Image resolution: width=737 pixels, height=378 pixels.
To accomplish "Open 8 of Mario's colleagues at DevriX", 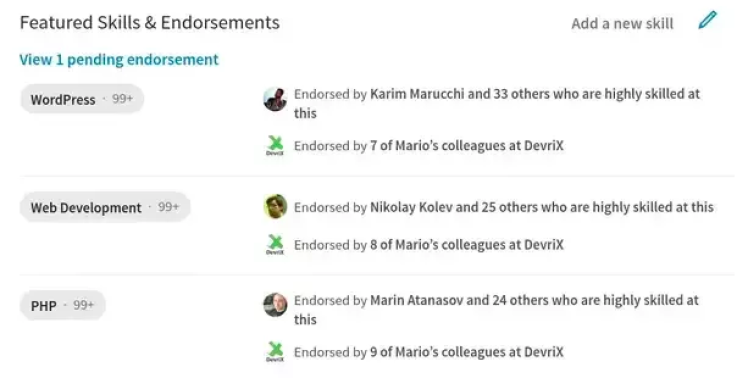I will [466, 244].
